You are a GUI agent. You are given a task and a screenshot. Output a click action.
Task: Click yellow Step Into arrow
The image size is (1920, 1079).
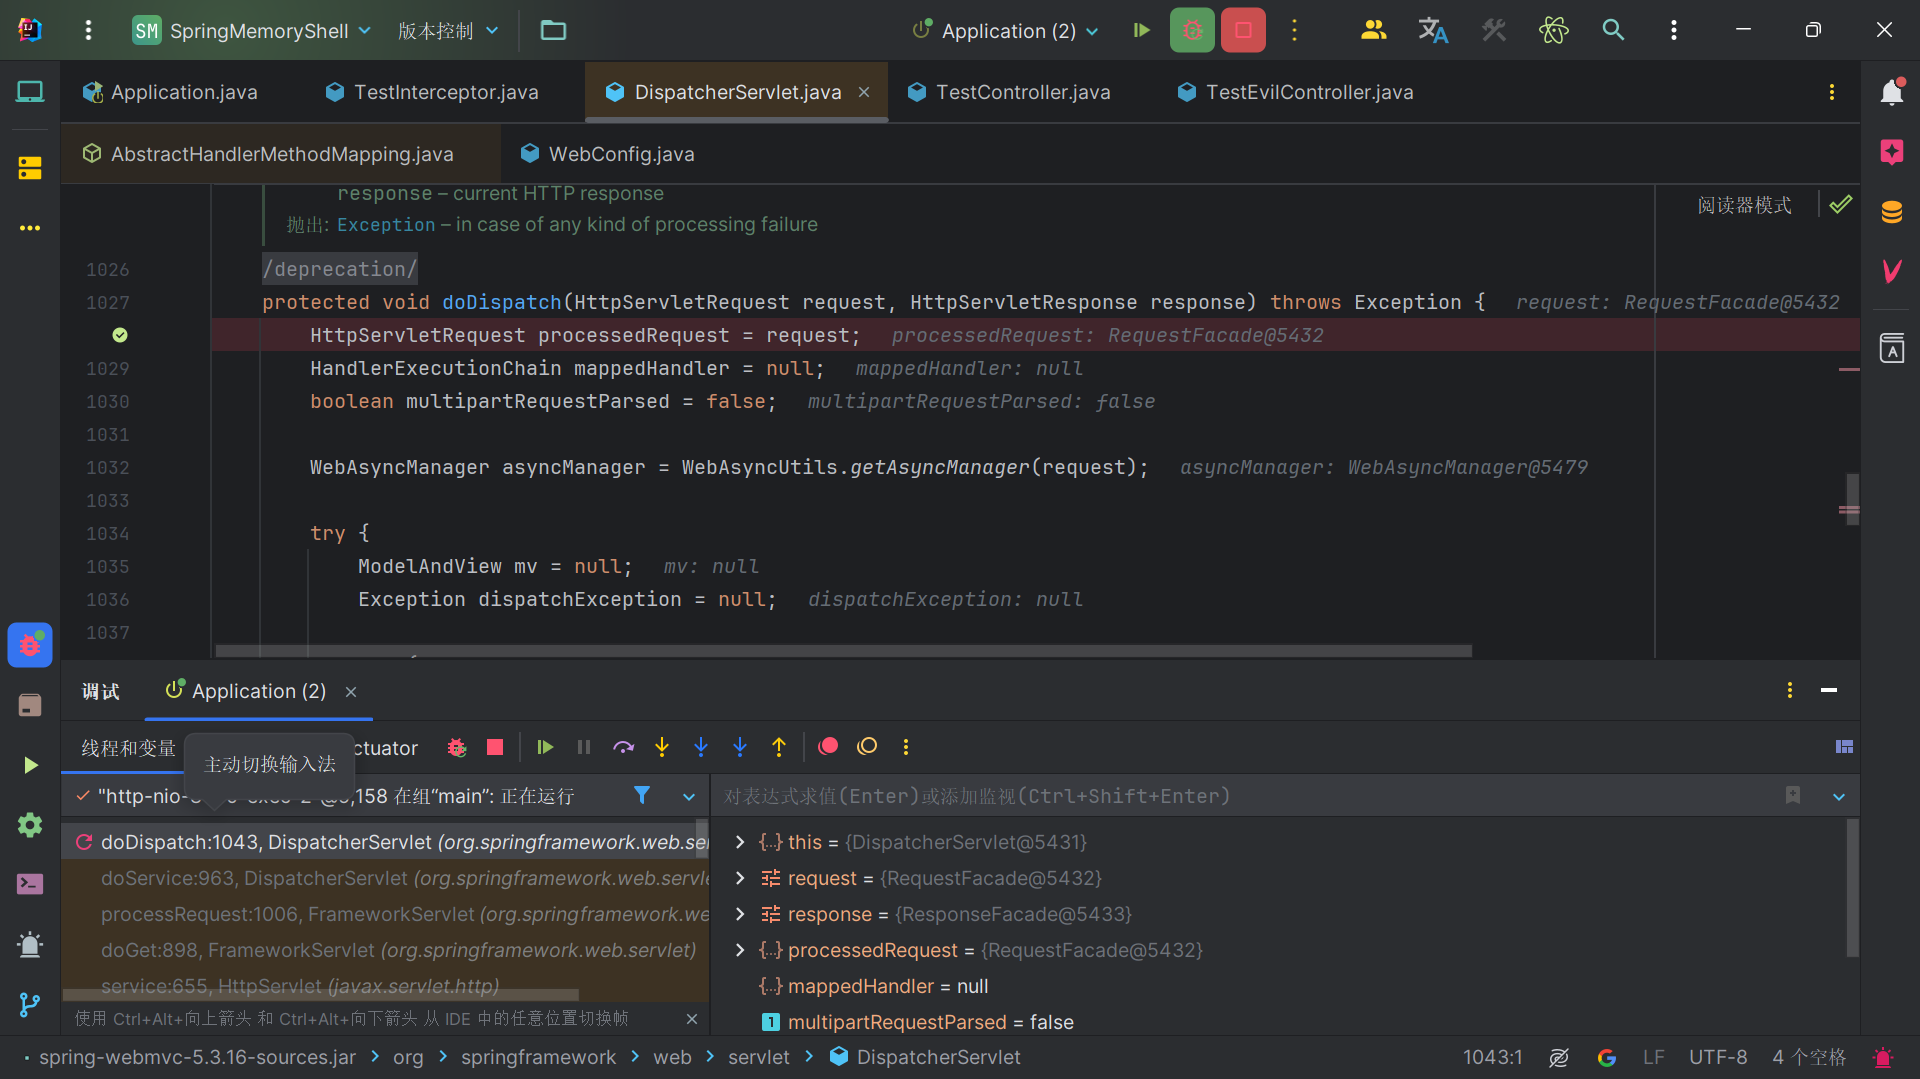pos(662,747)
